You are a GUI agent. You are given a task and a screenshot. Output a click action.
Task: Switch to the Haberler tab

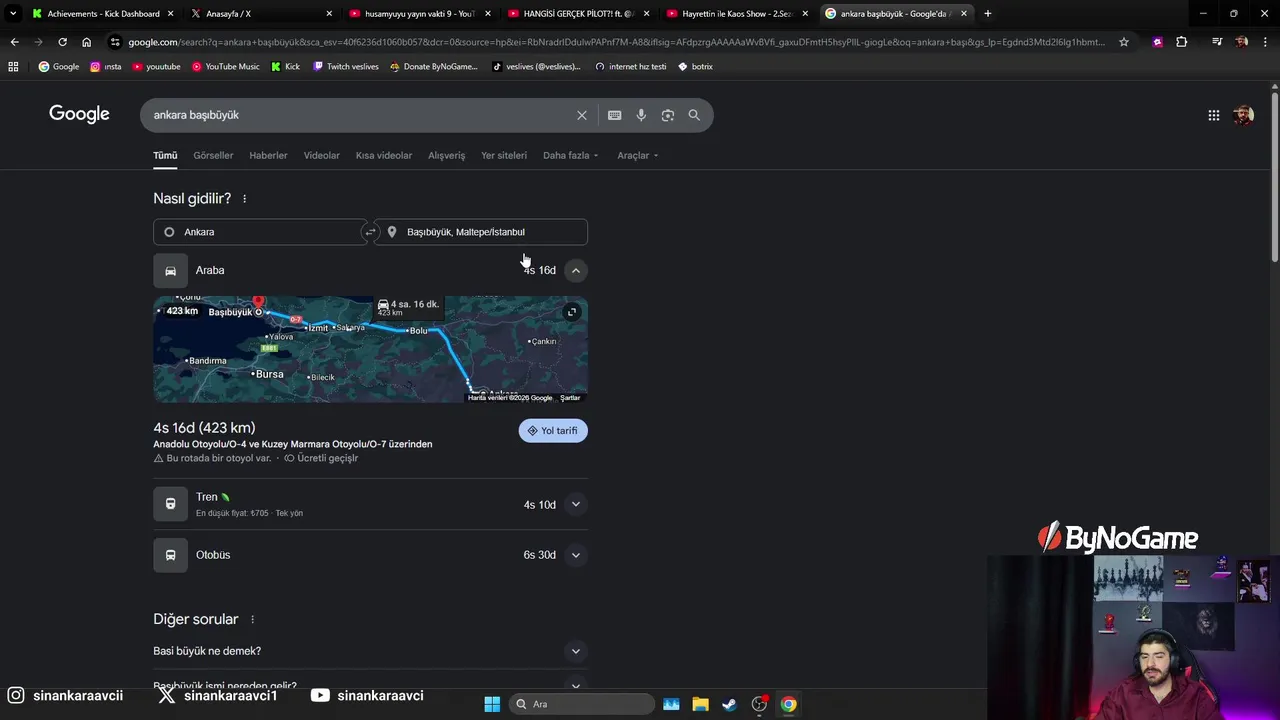268,156
